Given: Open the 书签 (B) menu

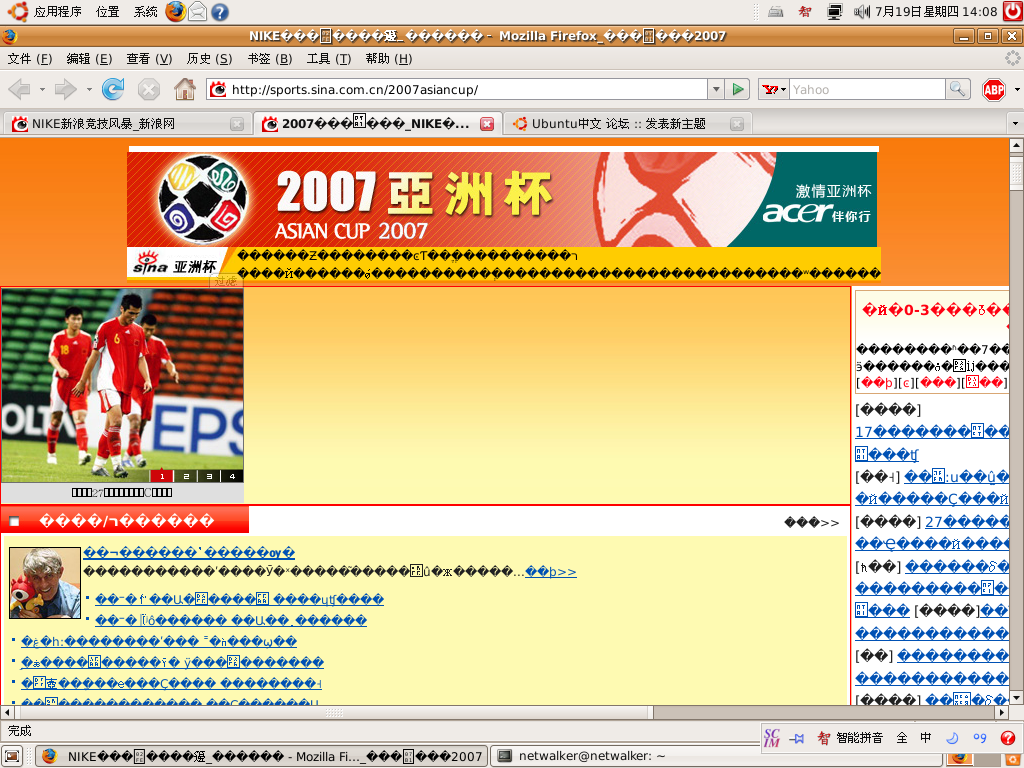Looking at the screenshot, I should tap(270, 59).
